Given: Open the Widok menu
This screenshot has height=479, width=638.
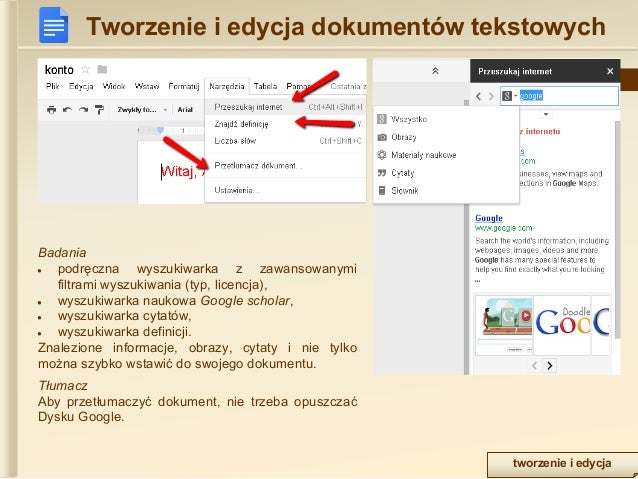Looking at the screenshot, I should 114,86.
